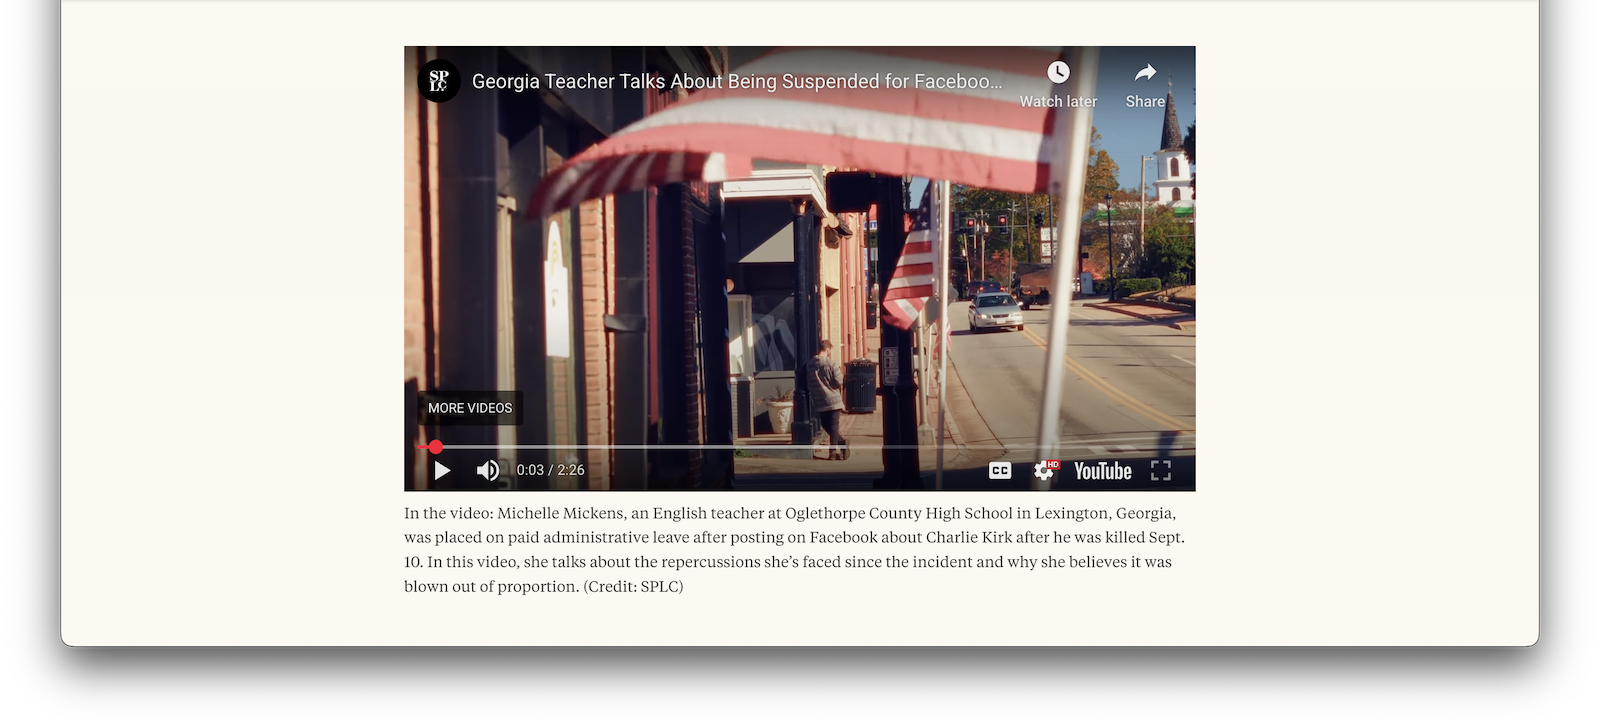Viewport: 1600px width, 727px height.
Task: Enter fullscreen mode for the video
Action: 1160,470
